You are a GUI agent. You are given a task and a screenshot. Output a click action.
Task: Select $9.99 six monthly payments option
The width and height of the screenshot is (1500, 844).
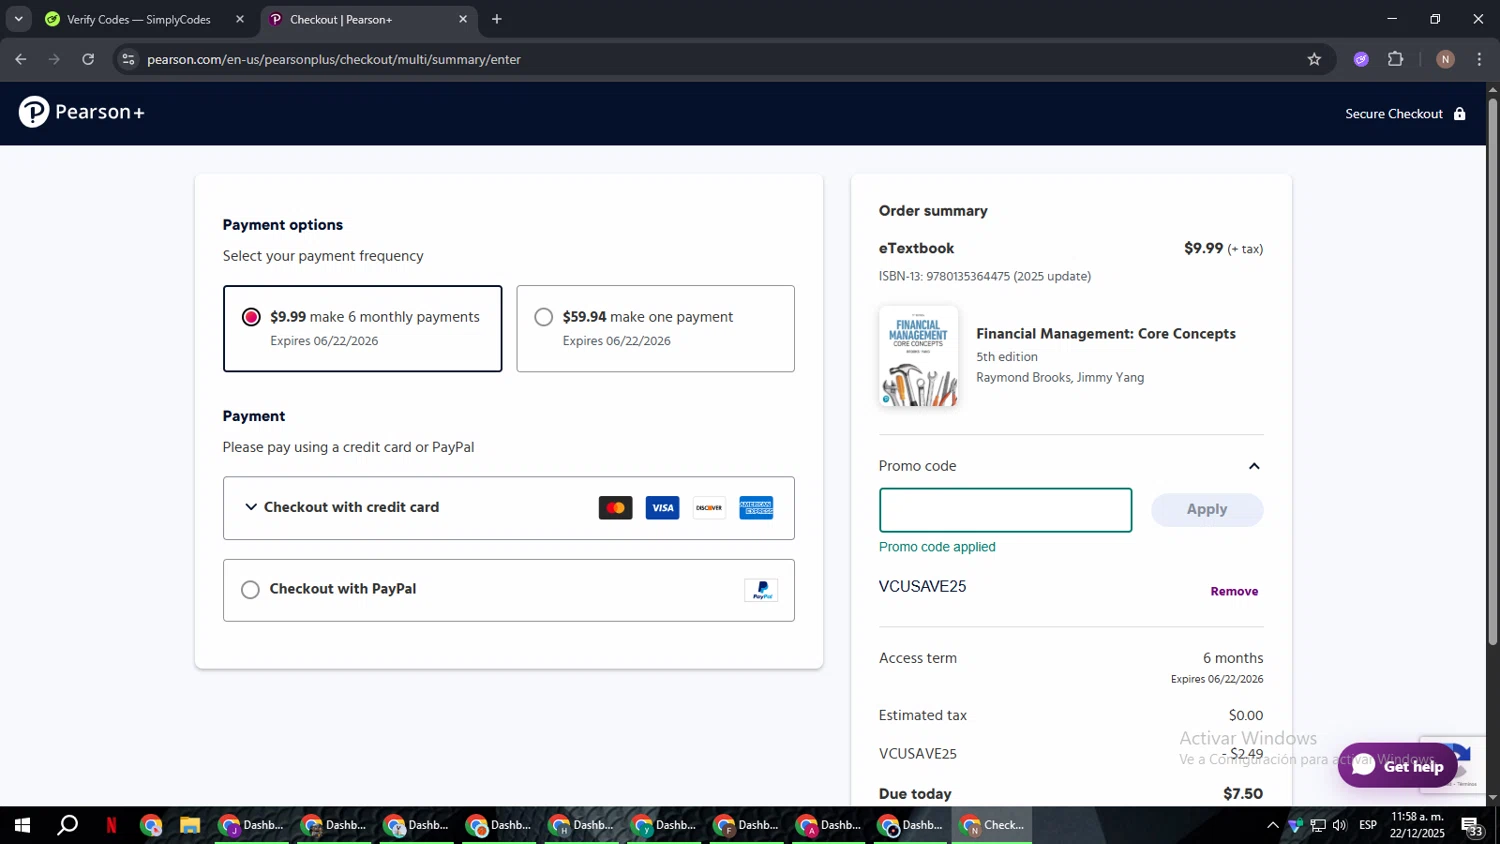pyautogui.click(x=252, y=317)
